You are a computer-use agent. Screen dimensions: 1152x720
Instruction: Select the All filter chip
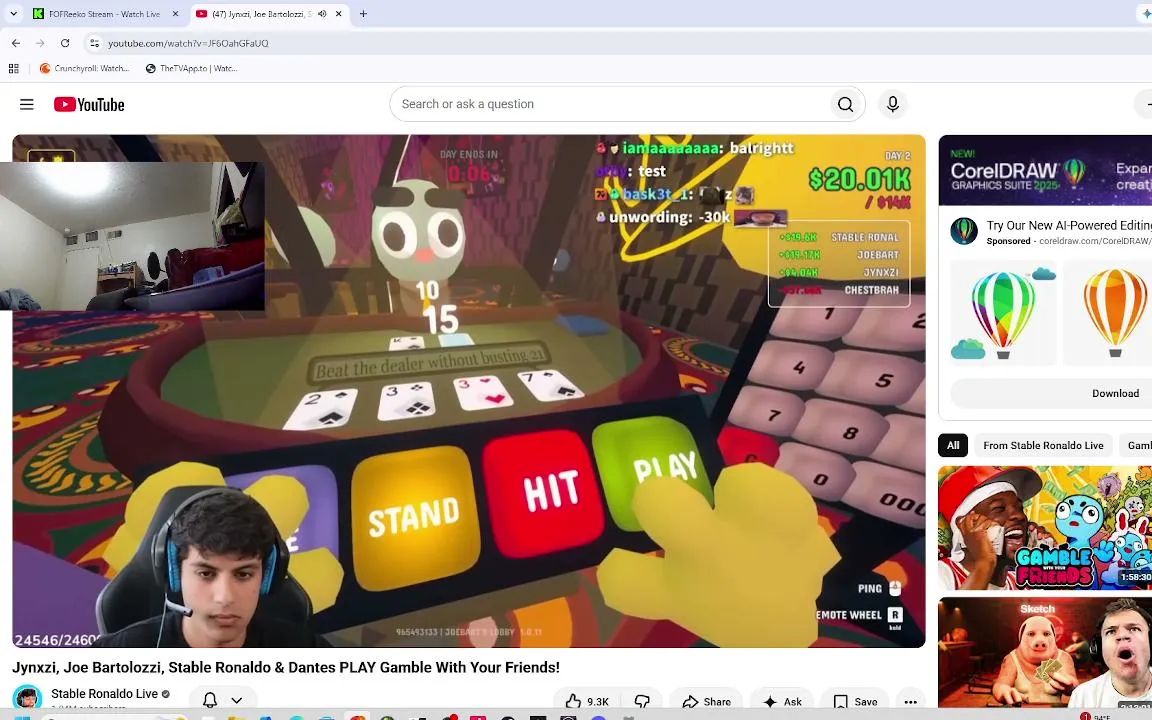pos(953,445)
